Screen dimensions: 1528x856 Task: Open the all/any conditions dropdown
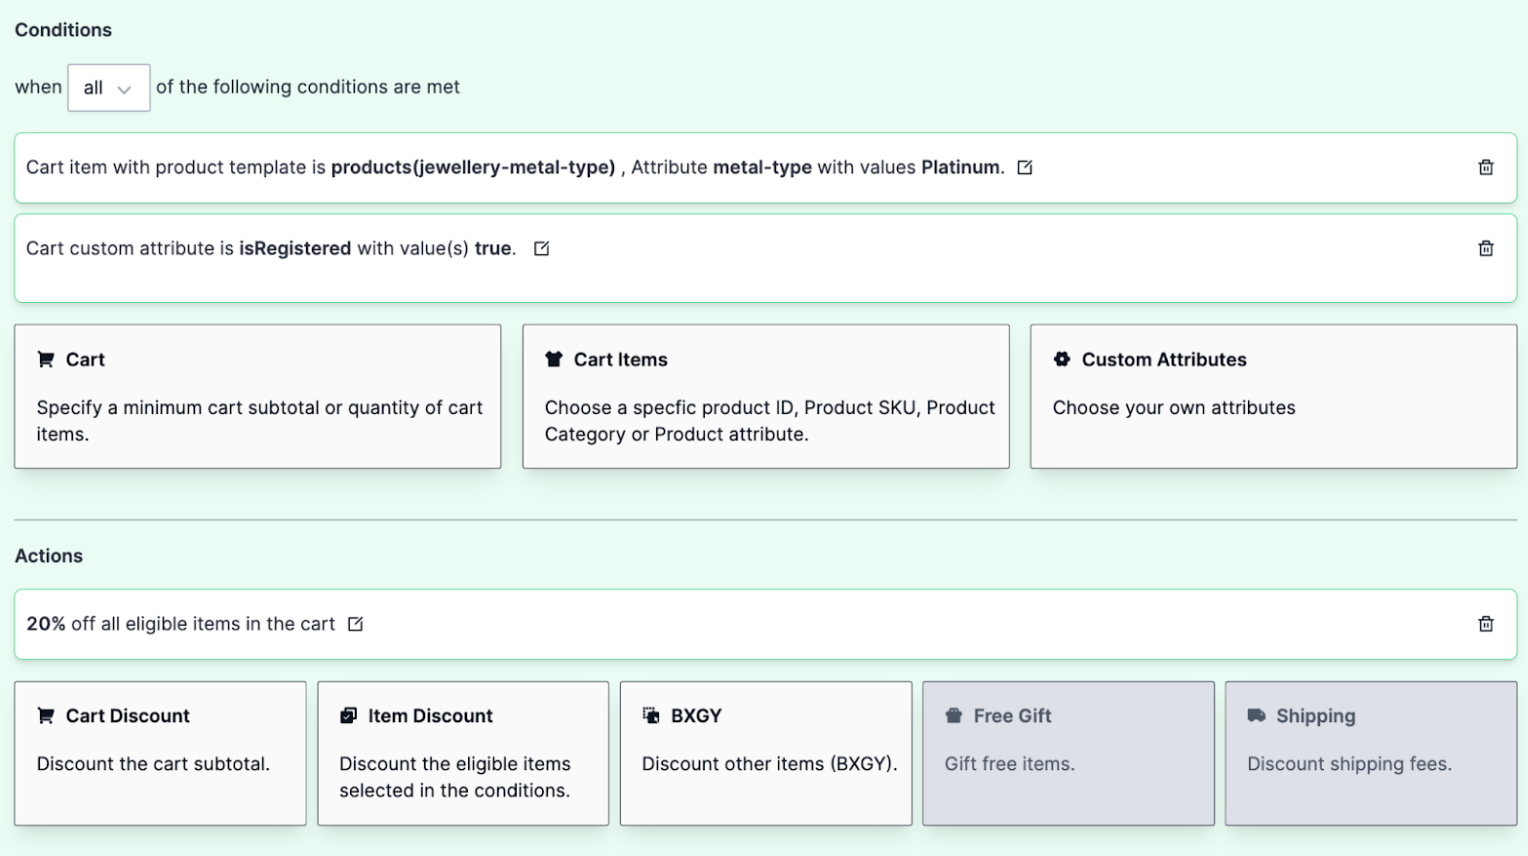[108, 87]
